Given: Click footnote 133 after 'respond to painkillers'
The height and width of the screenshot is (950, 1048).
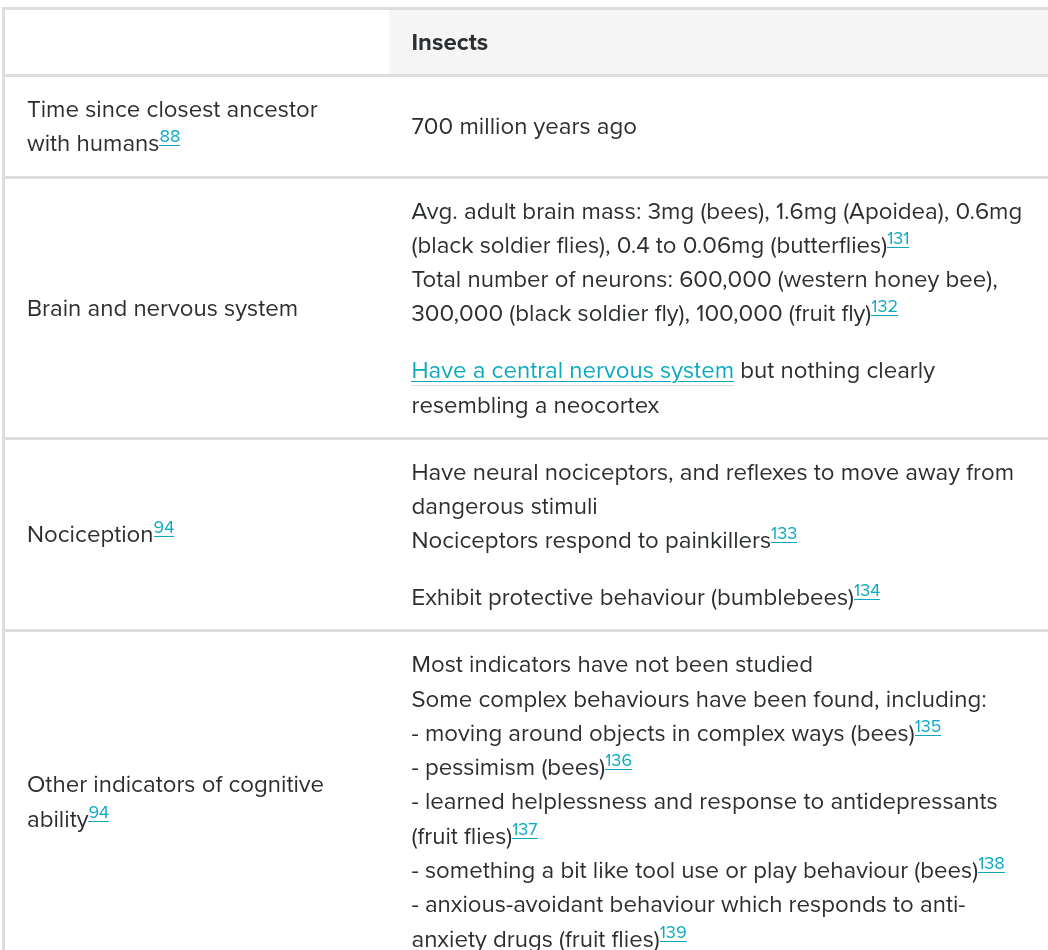Looking at the screenshot, I should point(784,534).
